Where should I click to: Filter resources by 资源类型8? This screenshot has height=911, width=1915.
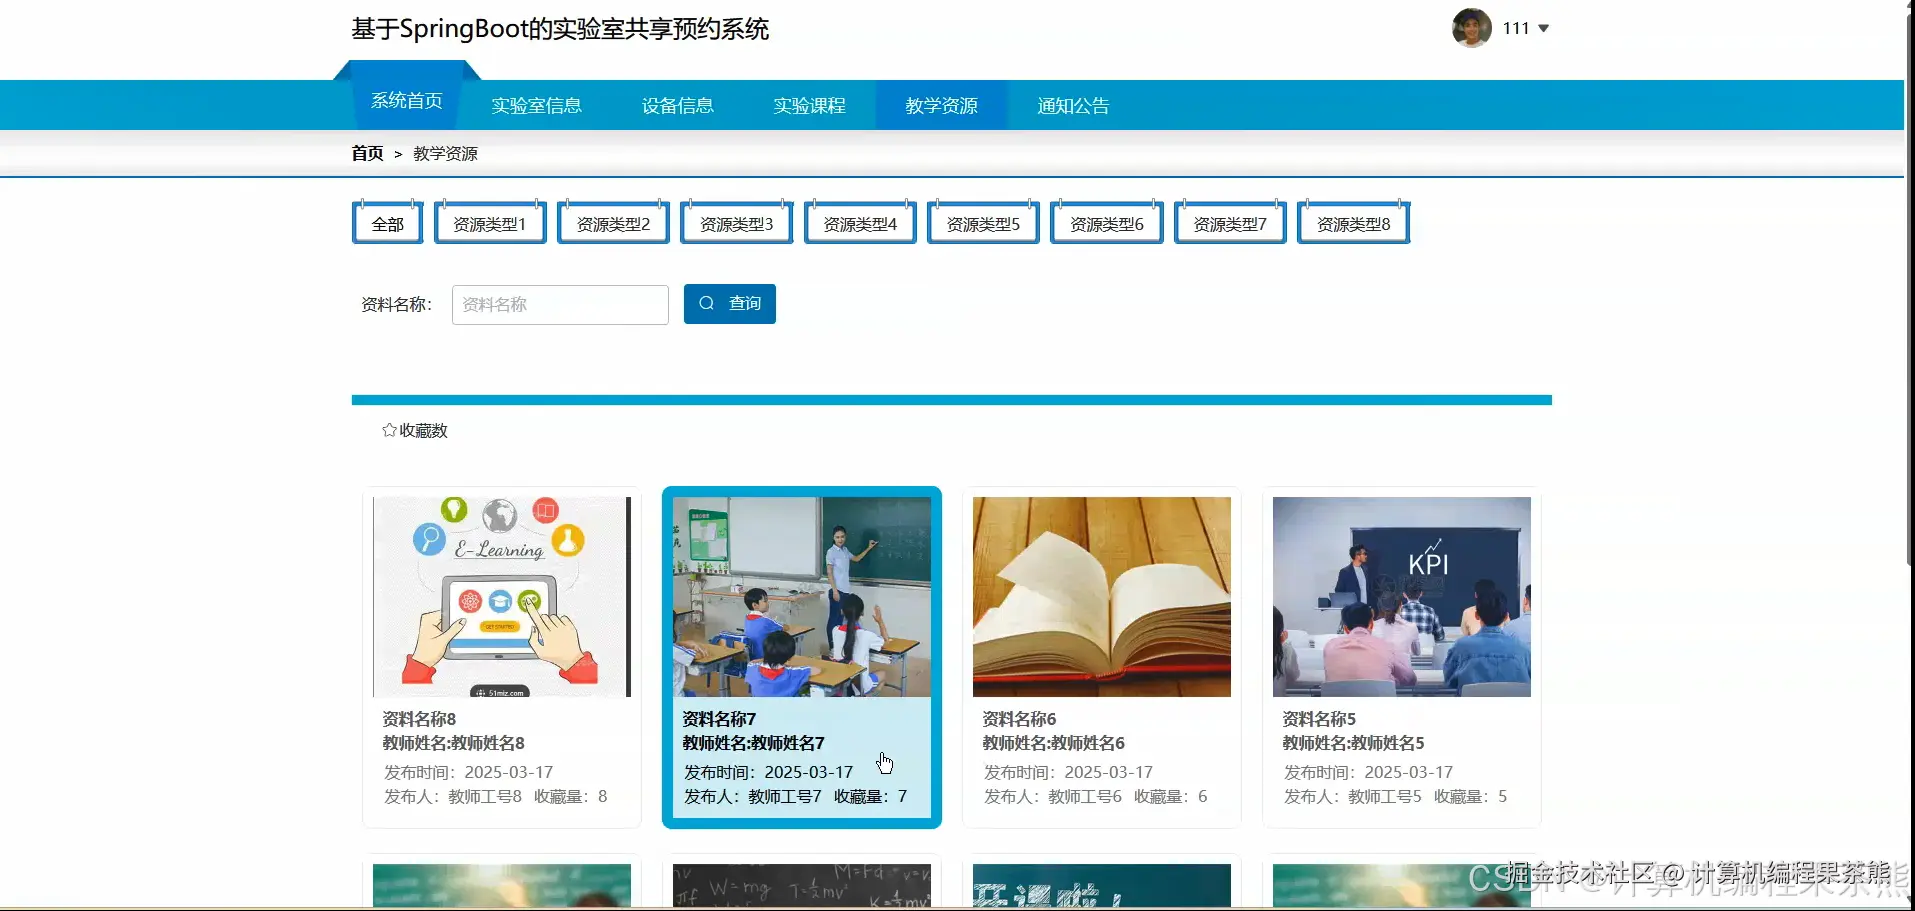tap(1352, 222)
